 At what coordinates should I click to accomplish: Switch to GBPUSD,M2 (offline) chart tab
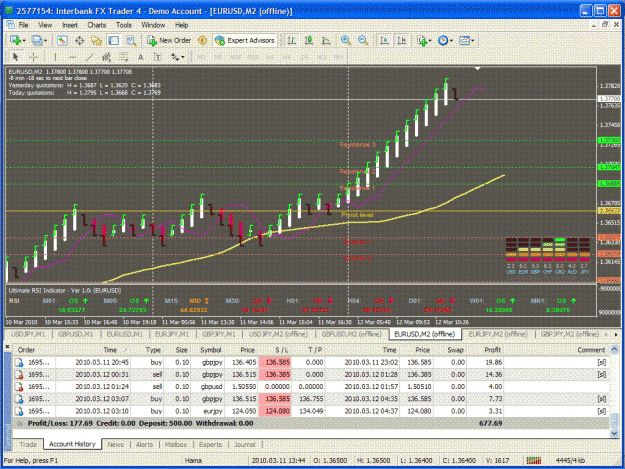tap(352, 334)
